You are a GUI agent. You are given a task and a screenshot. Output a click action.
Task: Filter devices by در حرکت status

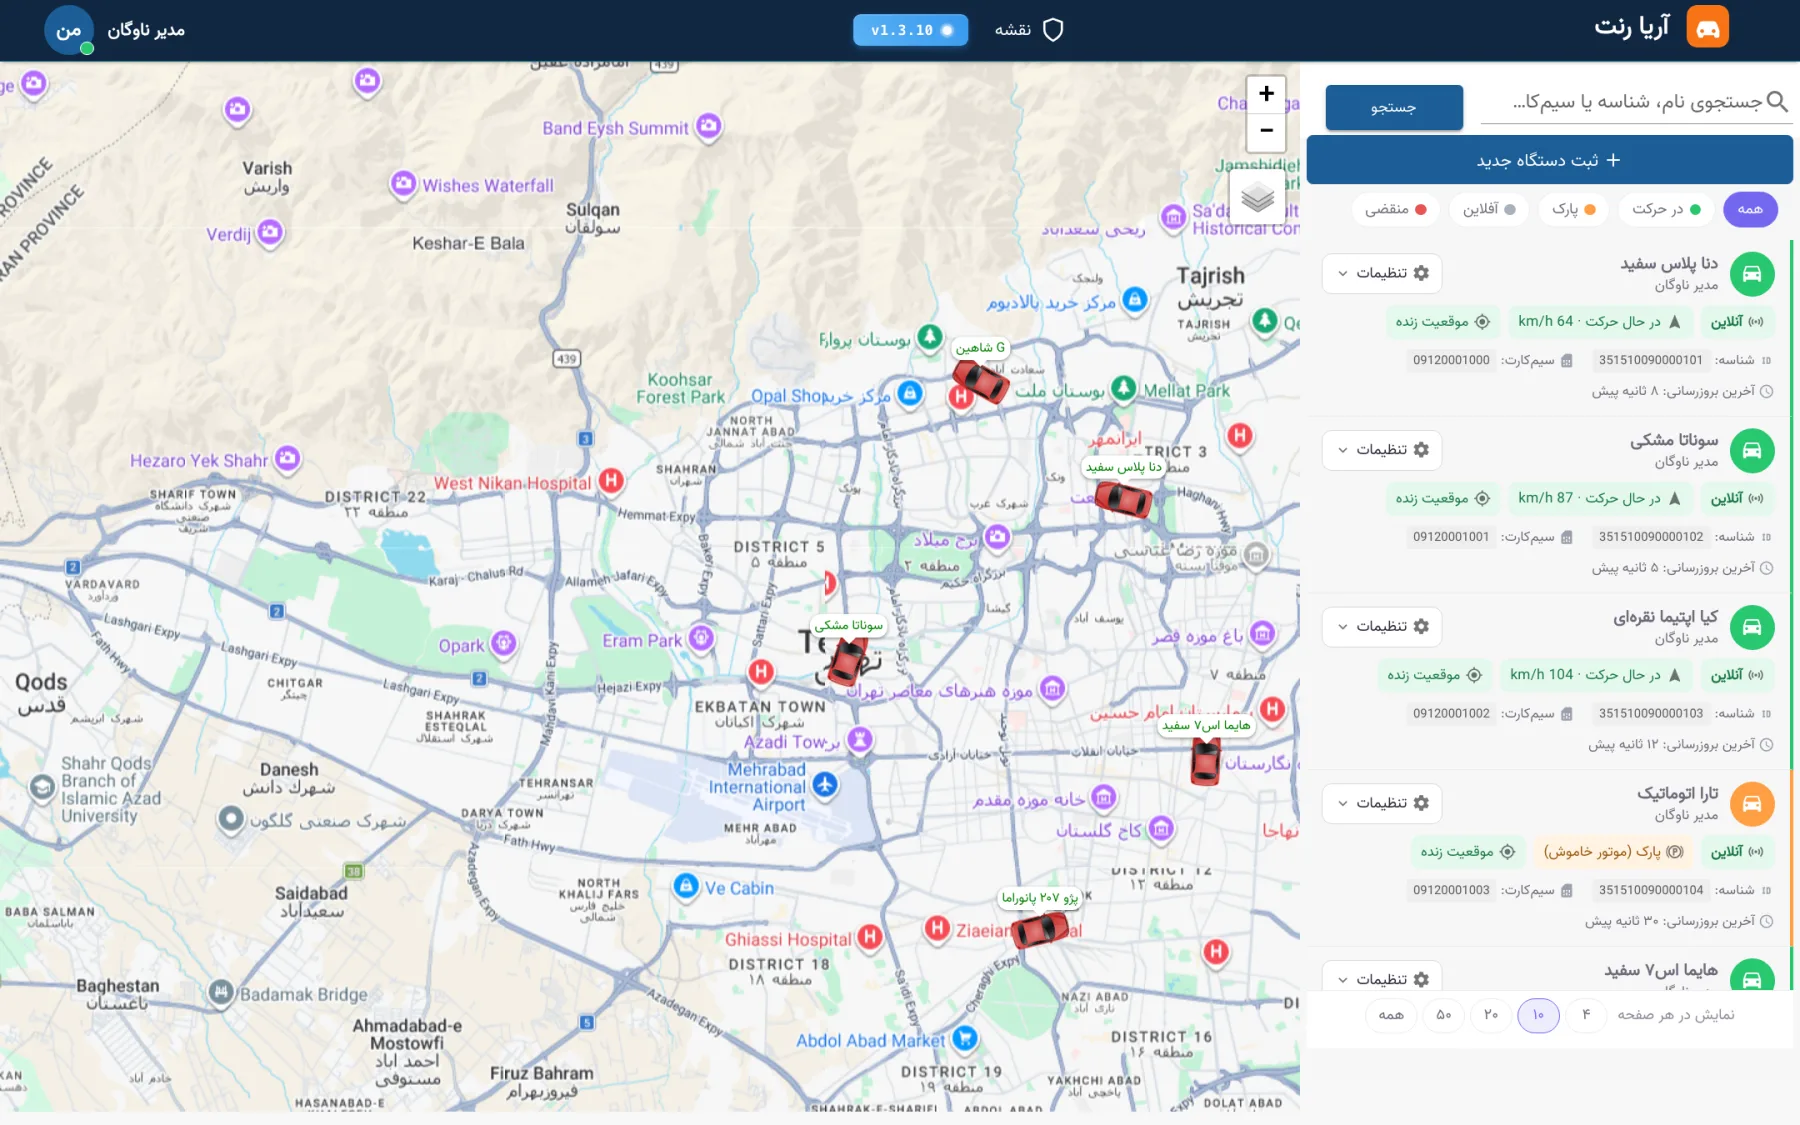[x=1667, y=209]
